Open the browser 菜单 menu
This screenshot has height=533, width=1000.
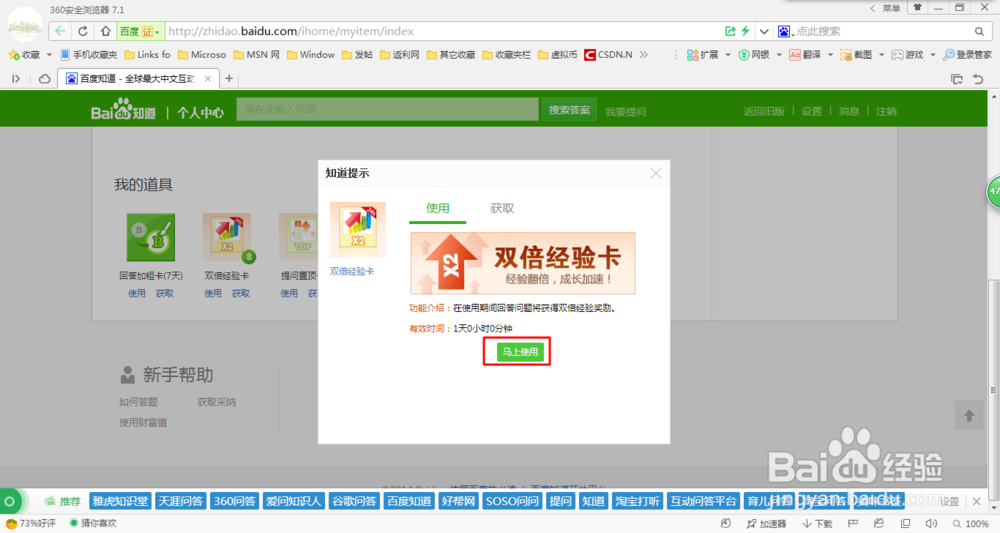coord(891,8)
